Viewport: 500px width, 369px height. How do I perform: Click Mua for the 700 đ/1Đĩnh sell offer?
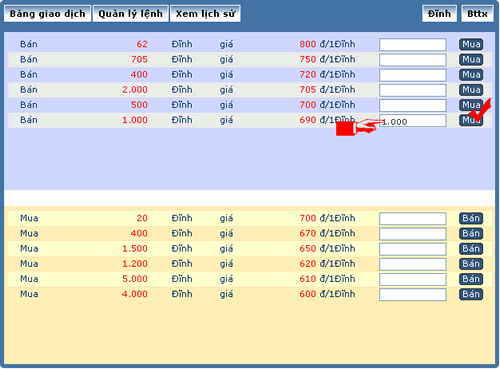coord(471,105)
